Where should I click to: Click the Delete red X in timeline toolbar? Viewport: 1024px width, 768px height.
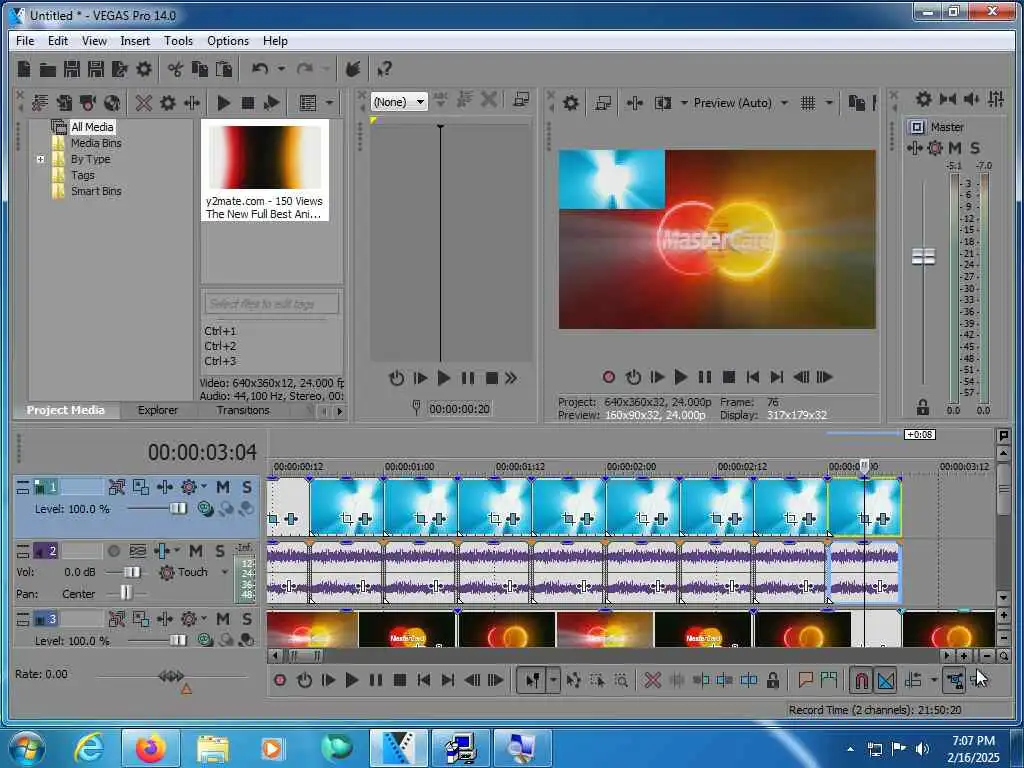coord(652,680)
